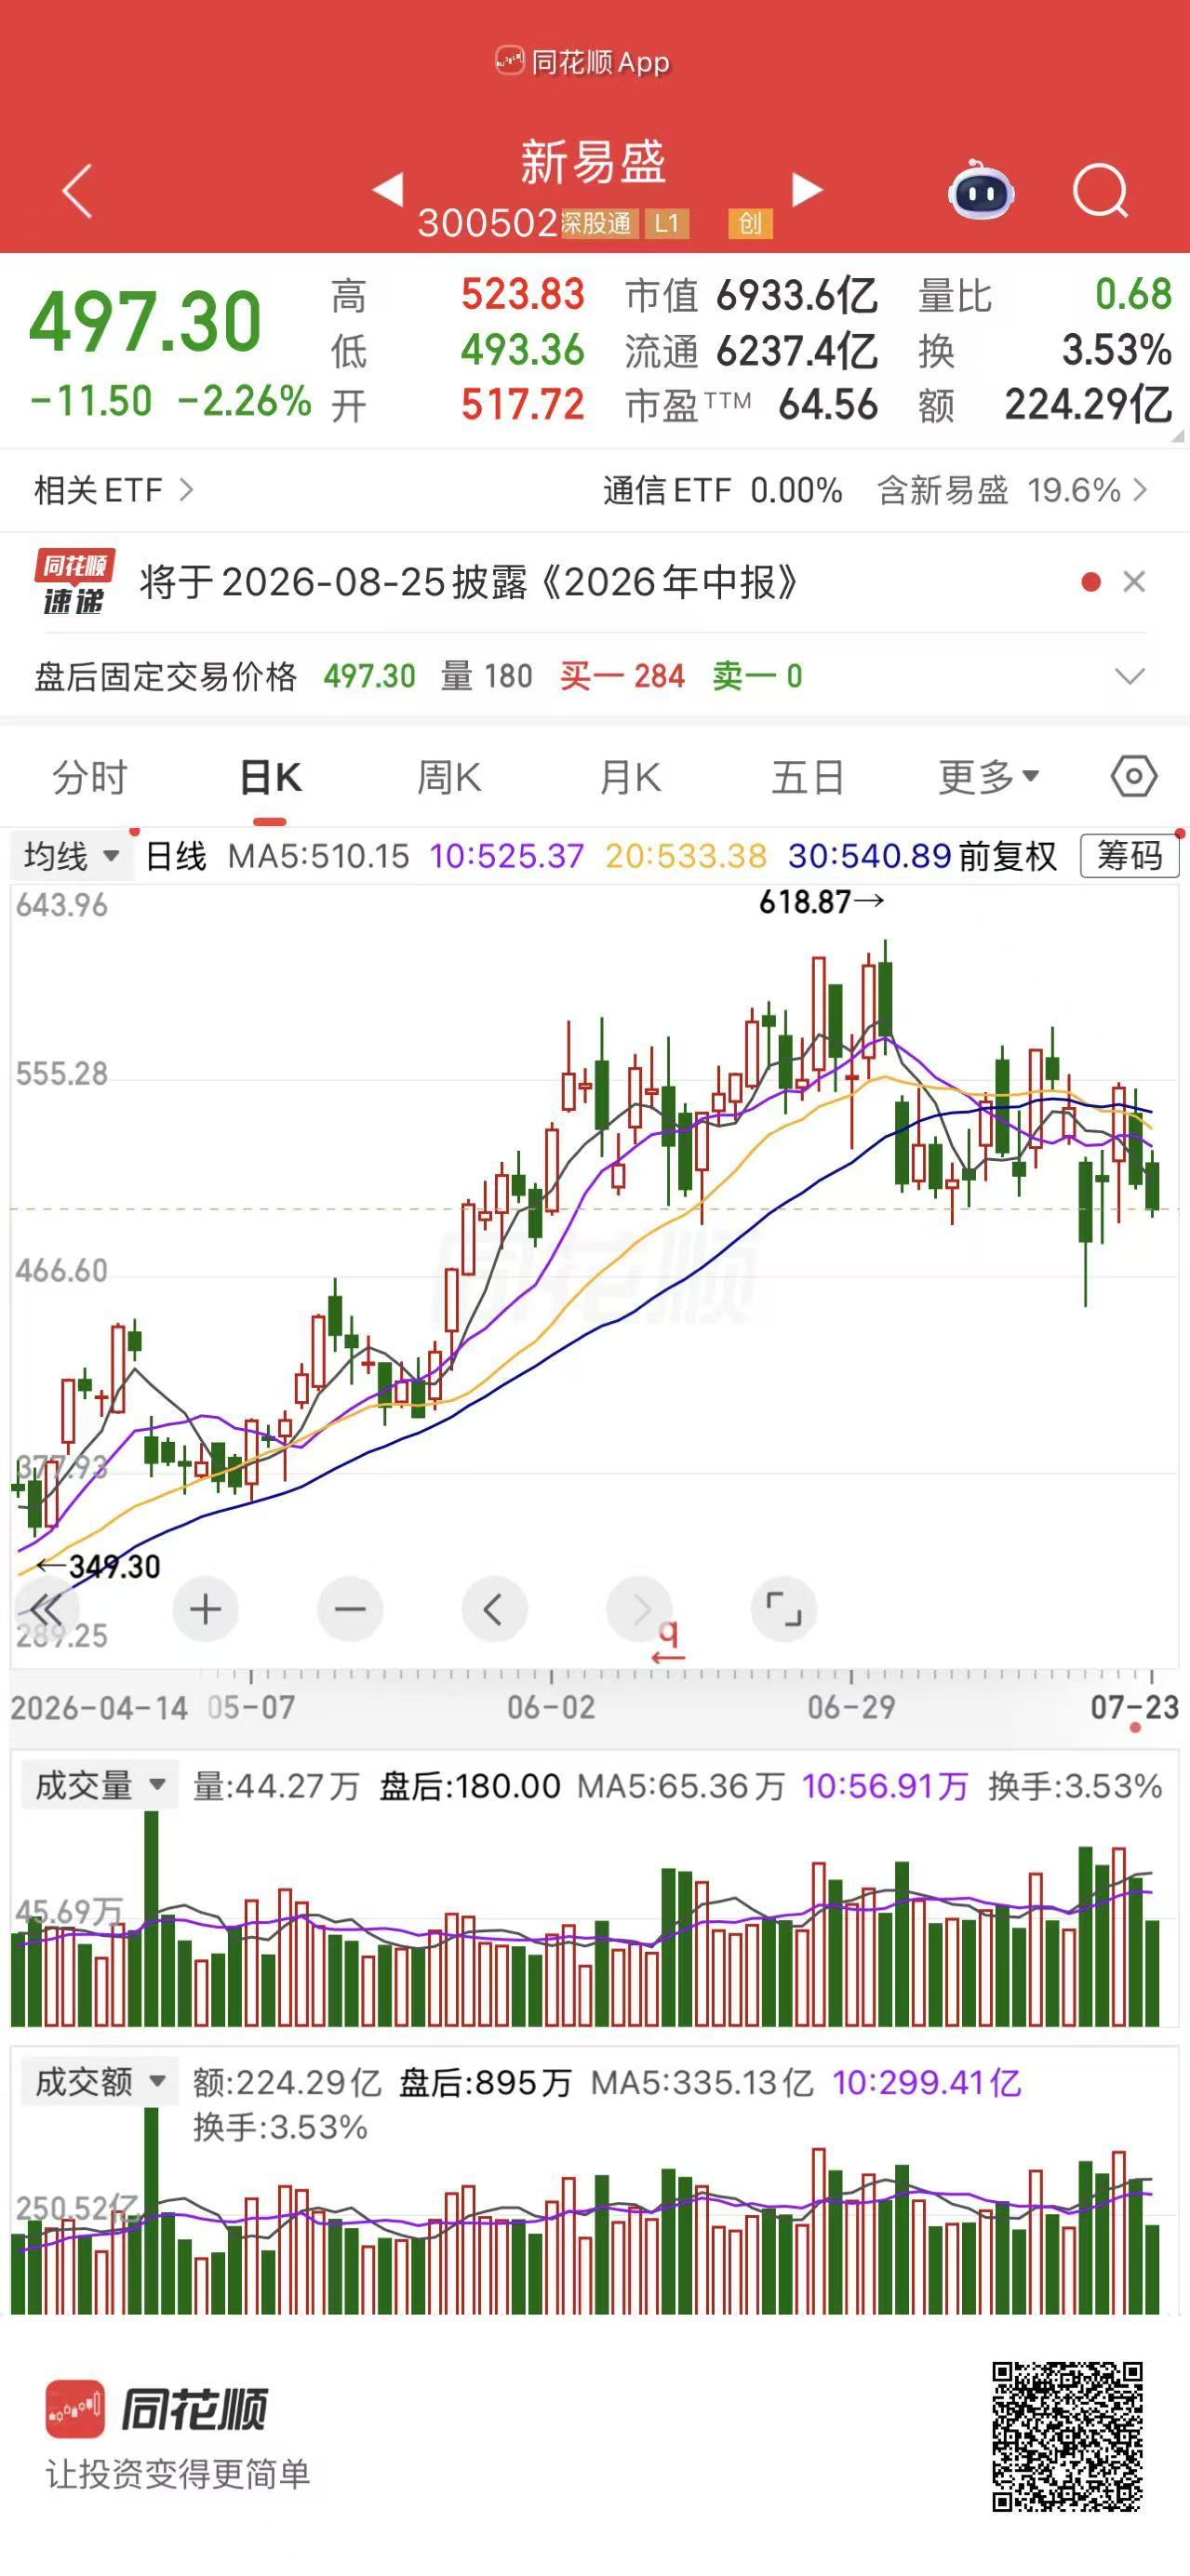Tap the 额:224.29亿 turnover readout
The height and width of the screenshot is (2576, 1190).
[287, 2083]
